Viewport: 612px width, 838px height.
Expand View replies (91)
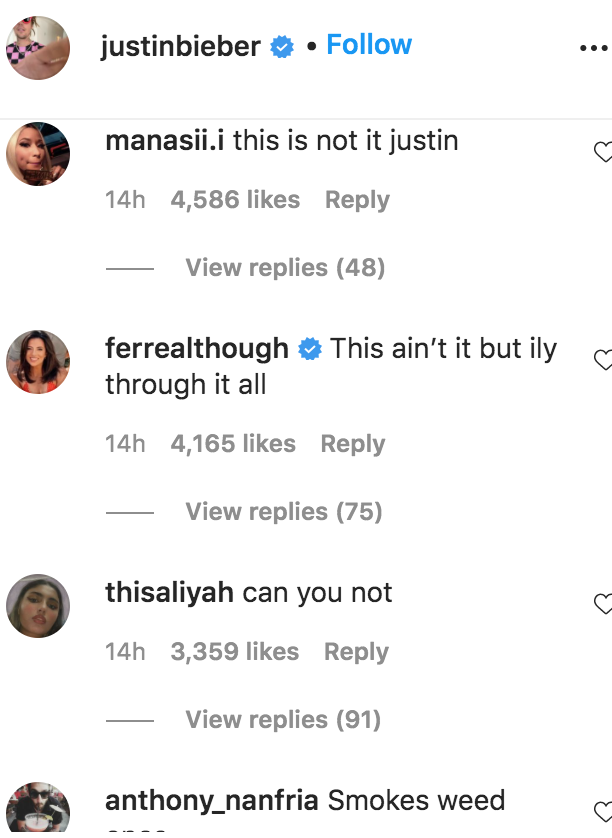coord(283,720)
